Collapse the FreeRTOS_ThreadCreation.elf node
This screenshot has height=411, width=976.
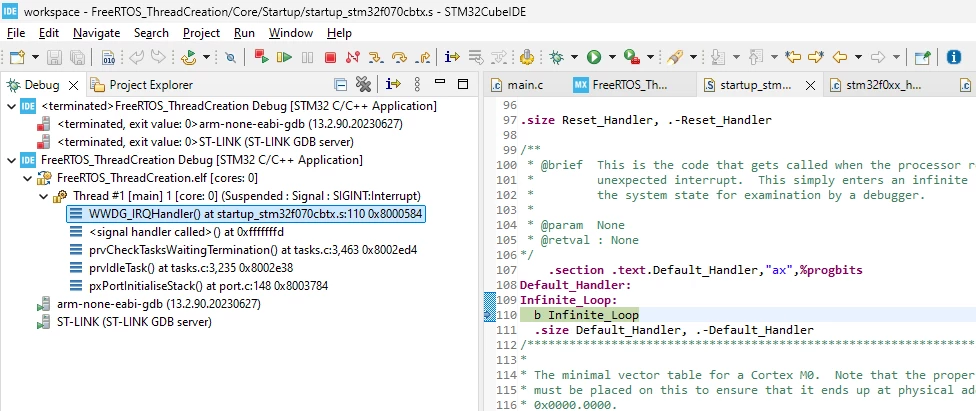click(x=27, y=178)
